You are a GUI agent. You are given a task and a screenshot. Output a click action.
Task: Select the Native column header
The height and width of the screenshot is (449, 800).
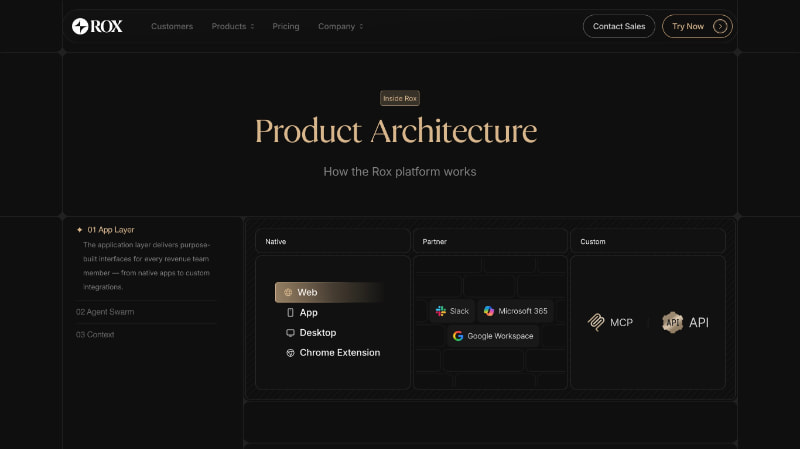[333, 241]
